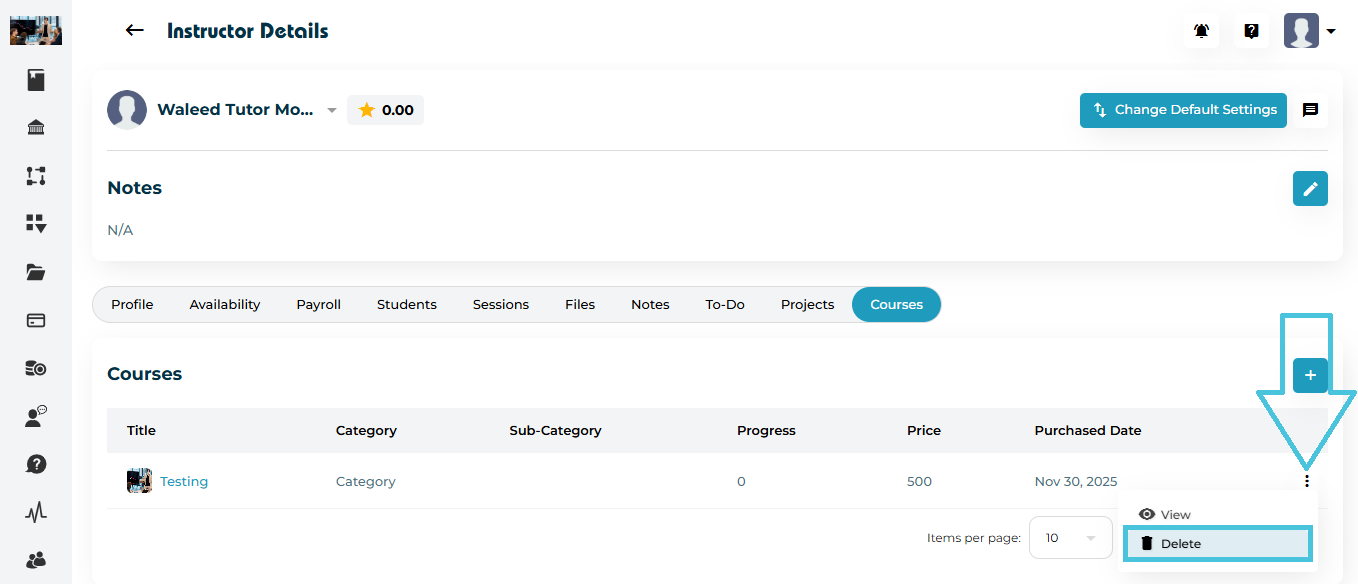Open the user profile avatar dropdown
Screen dimensions: 1358x584
(x=1309, y=31)
